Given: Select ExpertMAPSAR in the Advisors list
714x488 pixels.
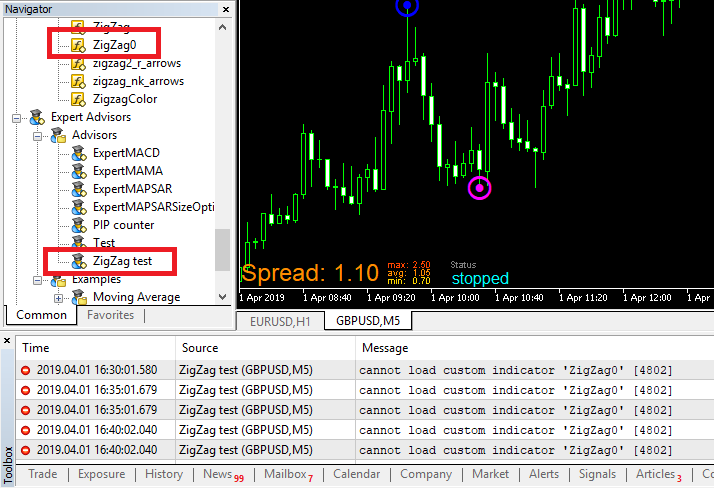Looking at the screenshot, I should [133, 189].
